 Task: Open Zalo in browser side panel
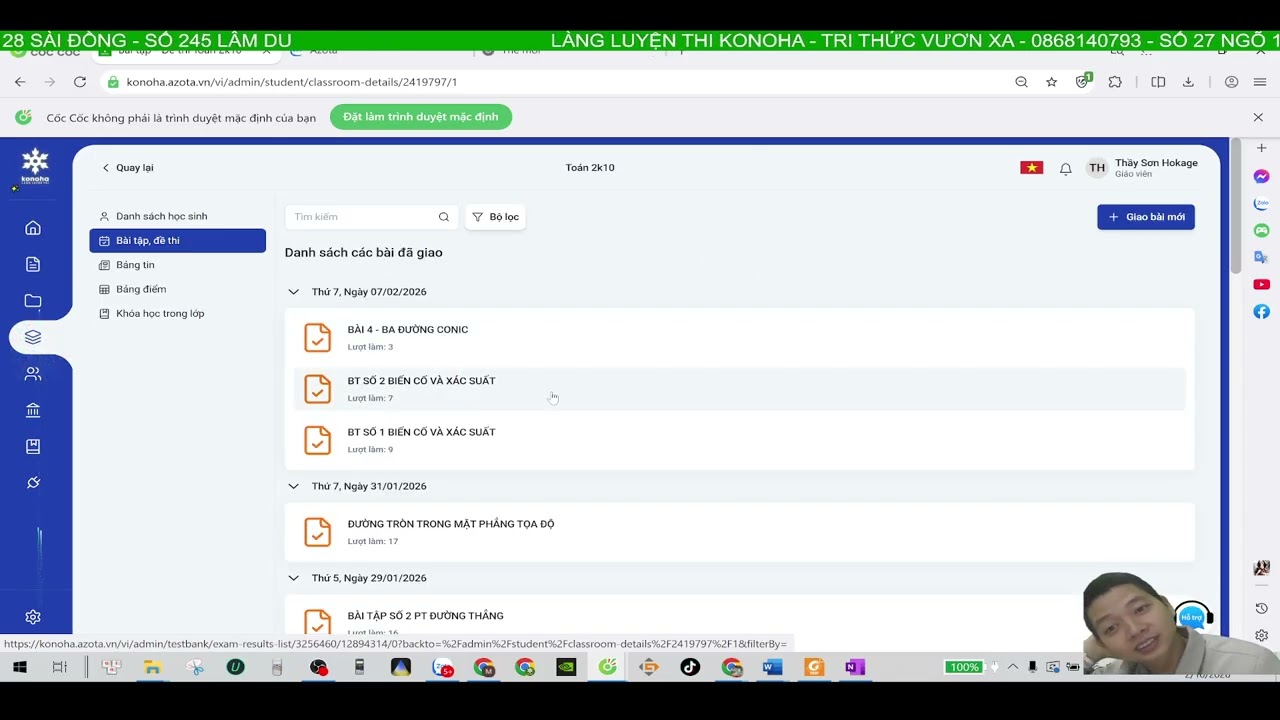pyautogui.click(x=1262, y=204)
